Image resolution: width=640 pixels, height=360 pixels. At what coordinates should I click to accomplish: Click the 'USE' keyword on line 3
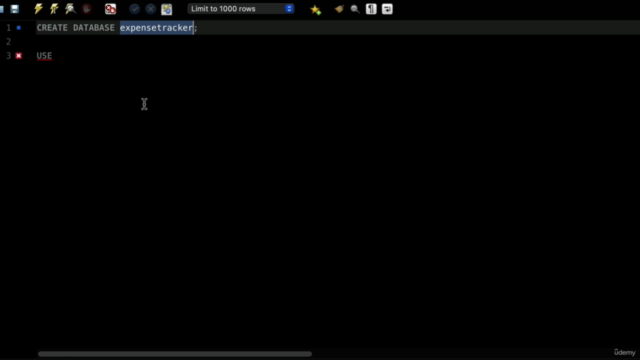pyautogui.click(x=44, y=56)
